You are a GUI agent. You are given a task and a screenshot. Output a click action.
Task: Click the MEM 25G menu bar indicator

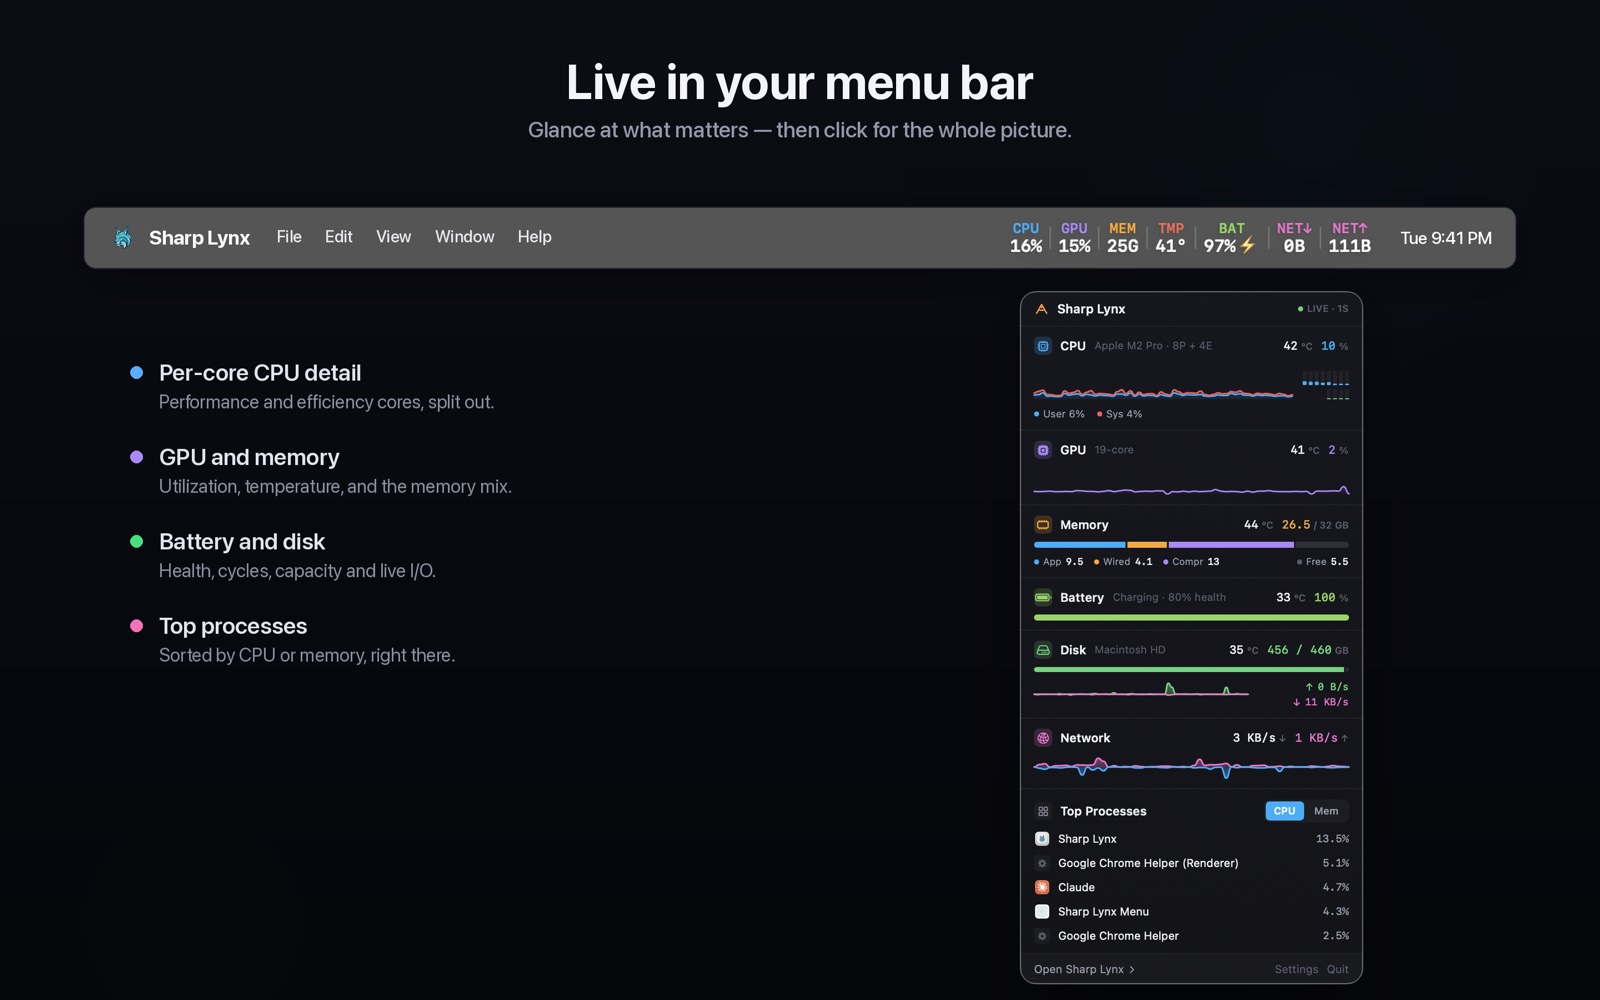(1122, 238)
